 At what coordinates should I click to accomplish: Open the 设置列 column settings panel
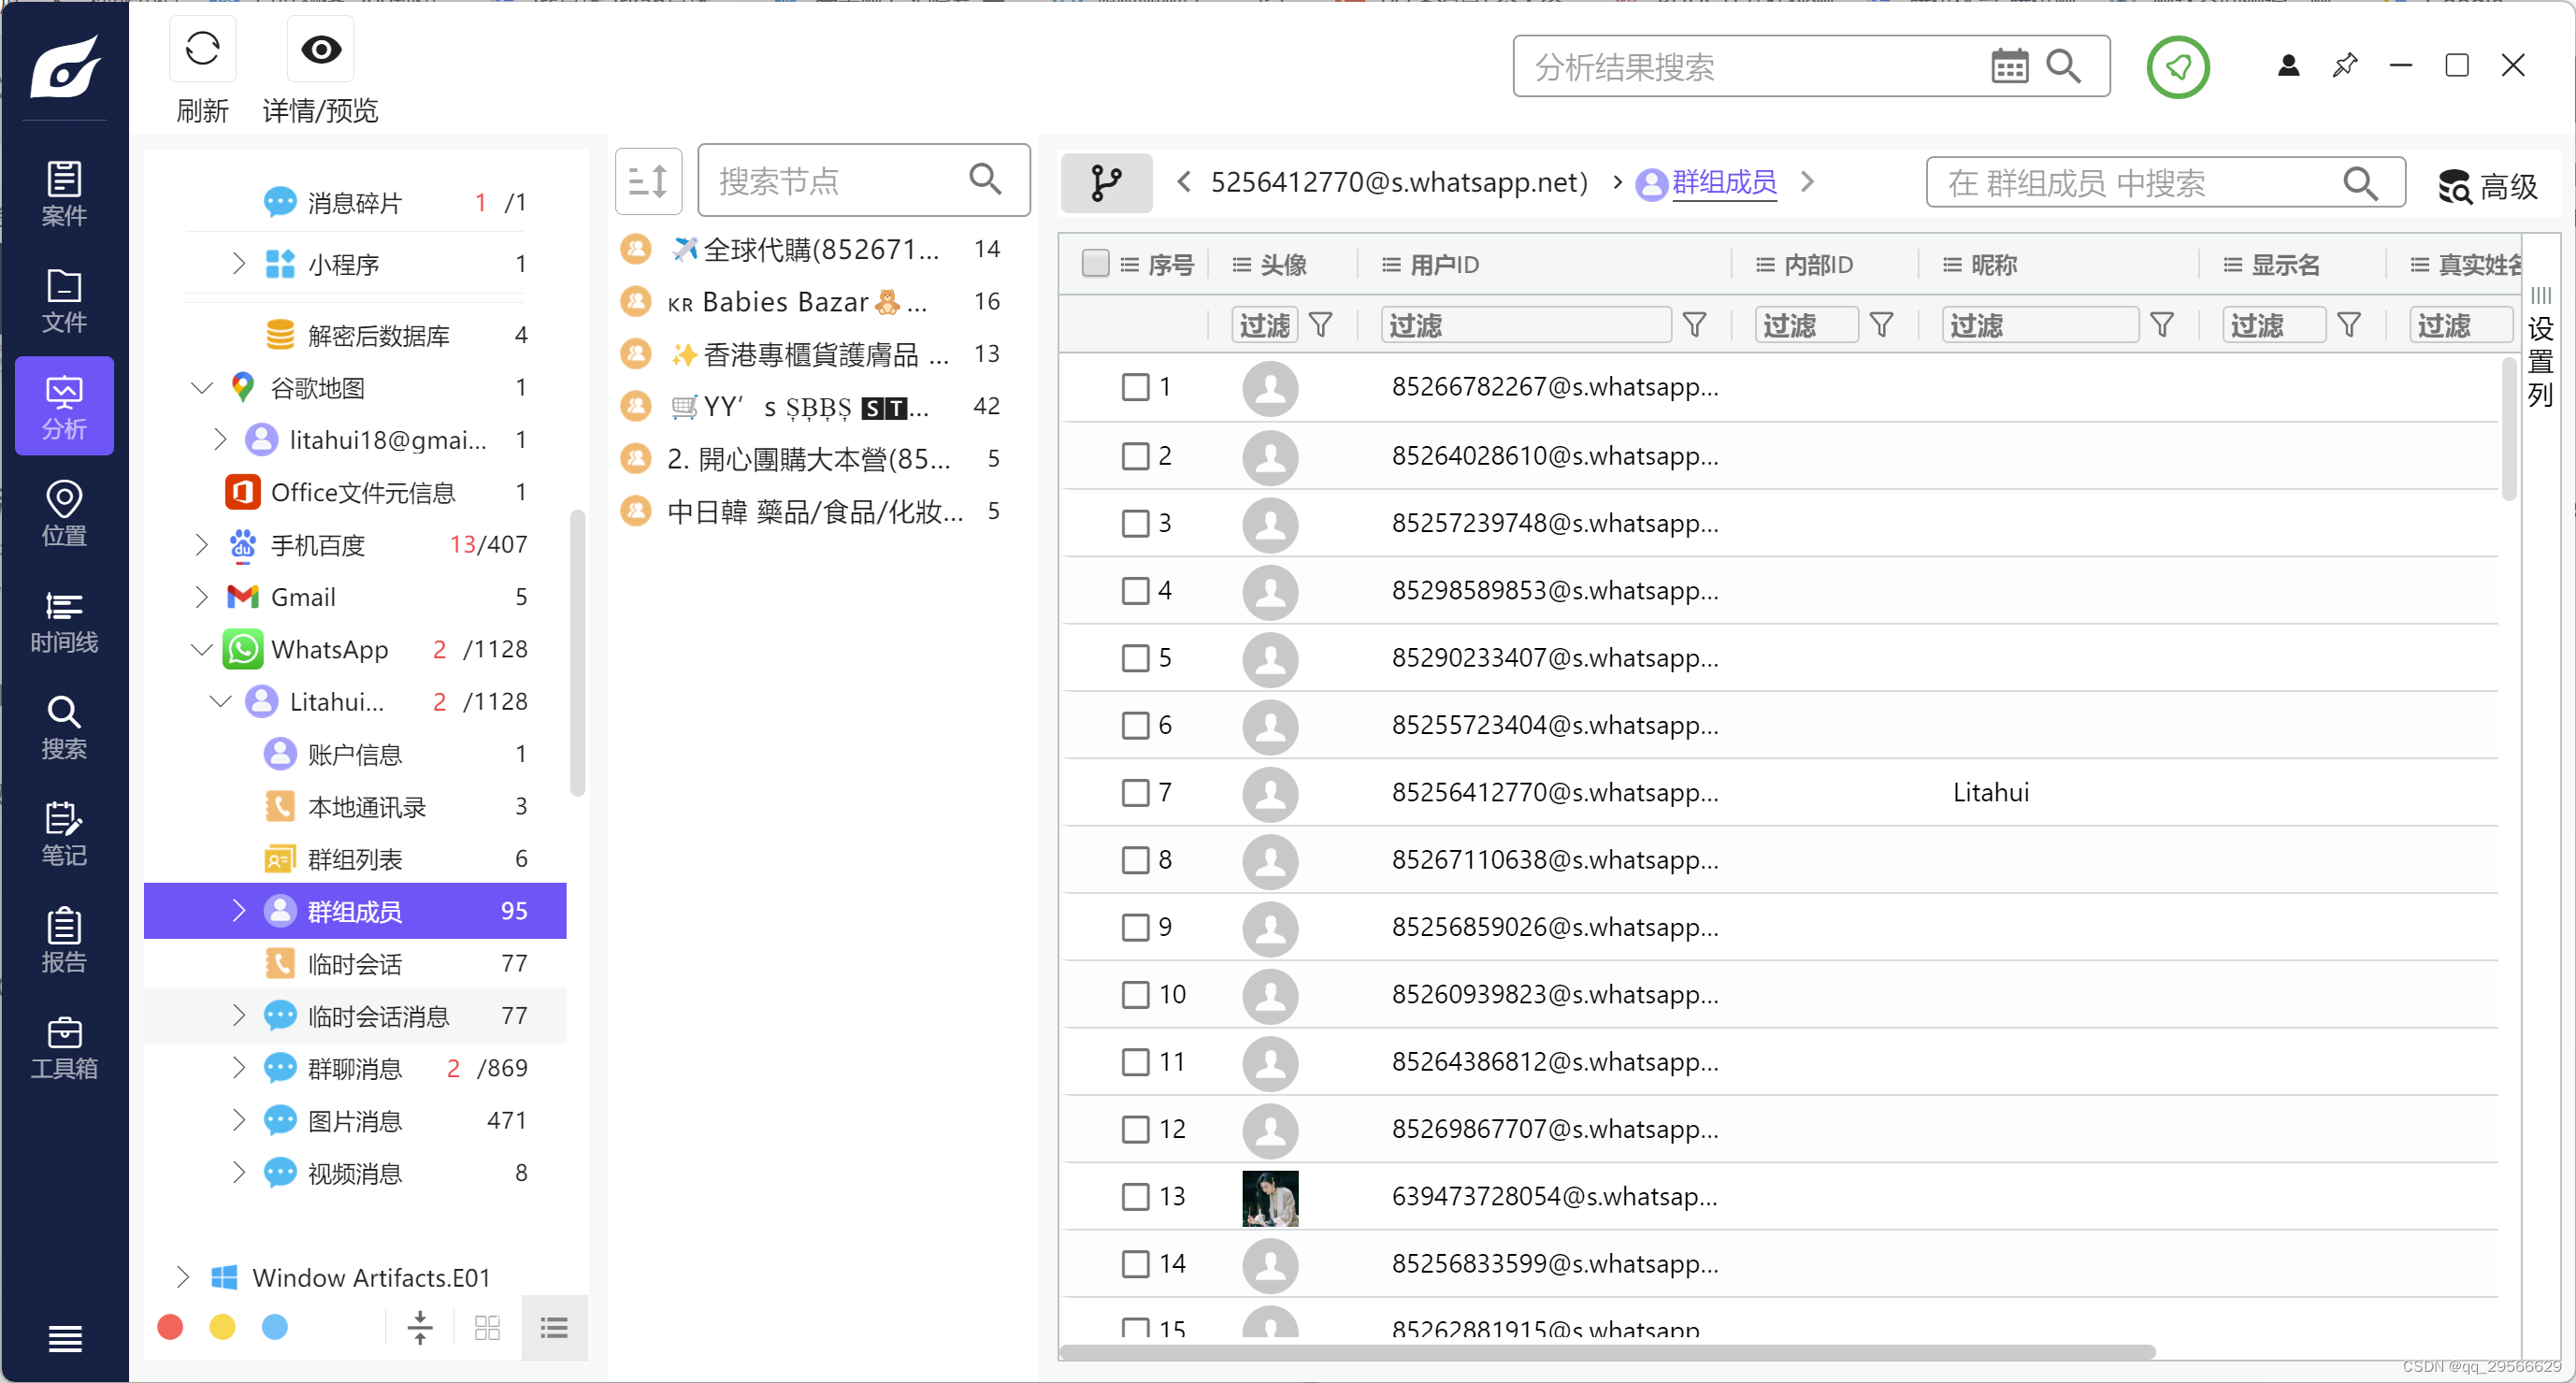(2540, 349)
